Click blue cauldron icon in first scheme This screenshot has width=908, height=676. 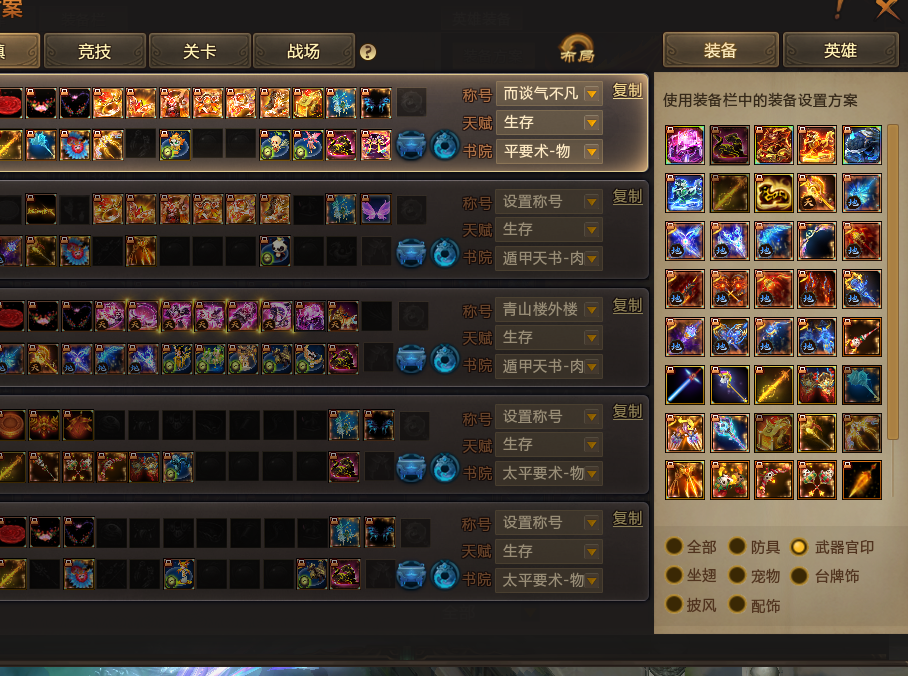[411, 145]
